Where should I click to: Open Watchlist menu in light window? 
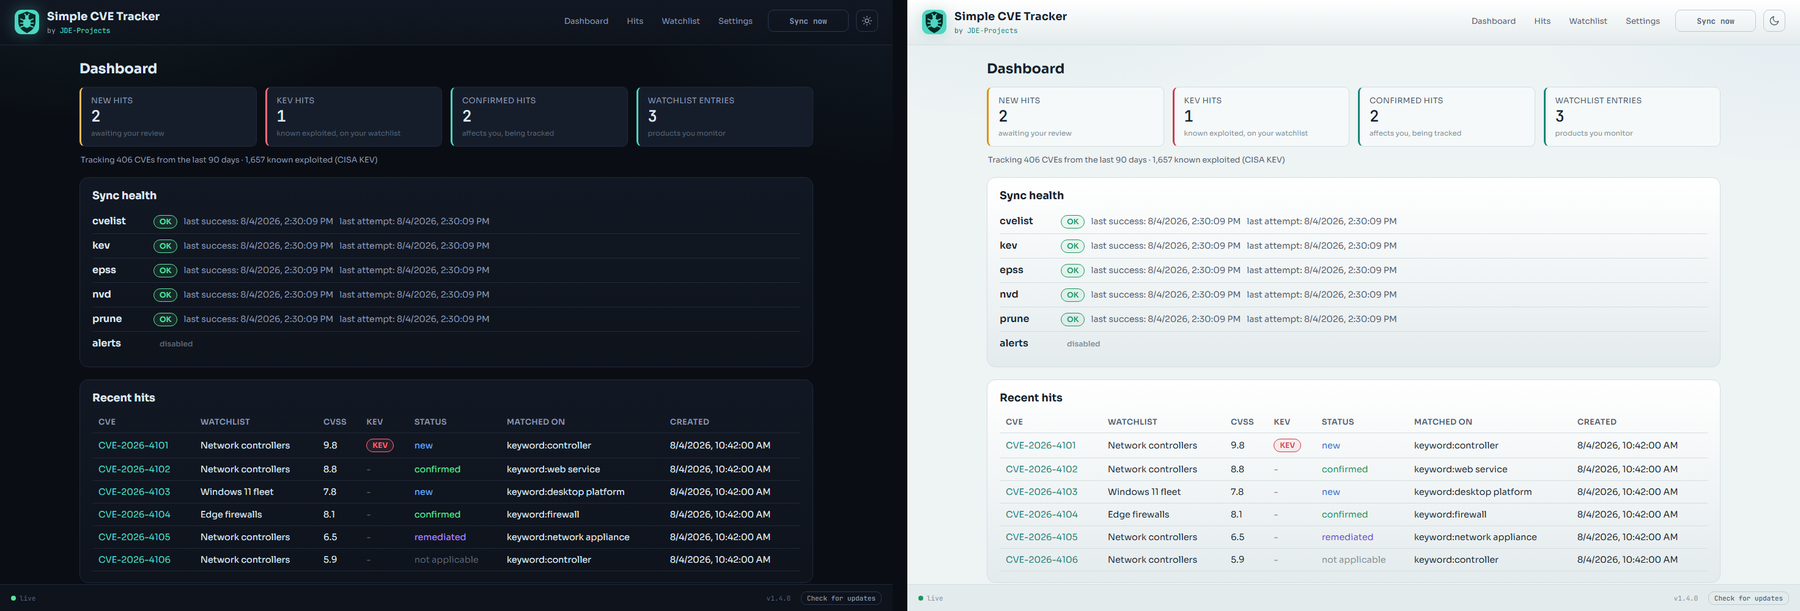click(x=1587, y=21)
